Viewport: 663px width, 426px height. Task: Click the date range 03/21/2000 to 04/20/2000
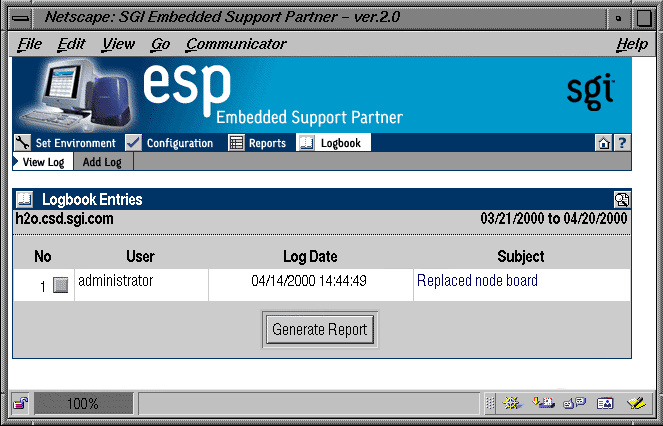[x=553, y=218]
